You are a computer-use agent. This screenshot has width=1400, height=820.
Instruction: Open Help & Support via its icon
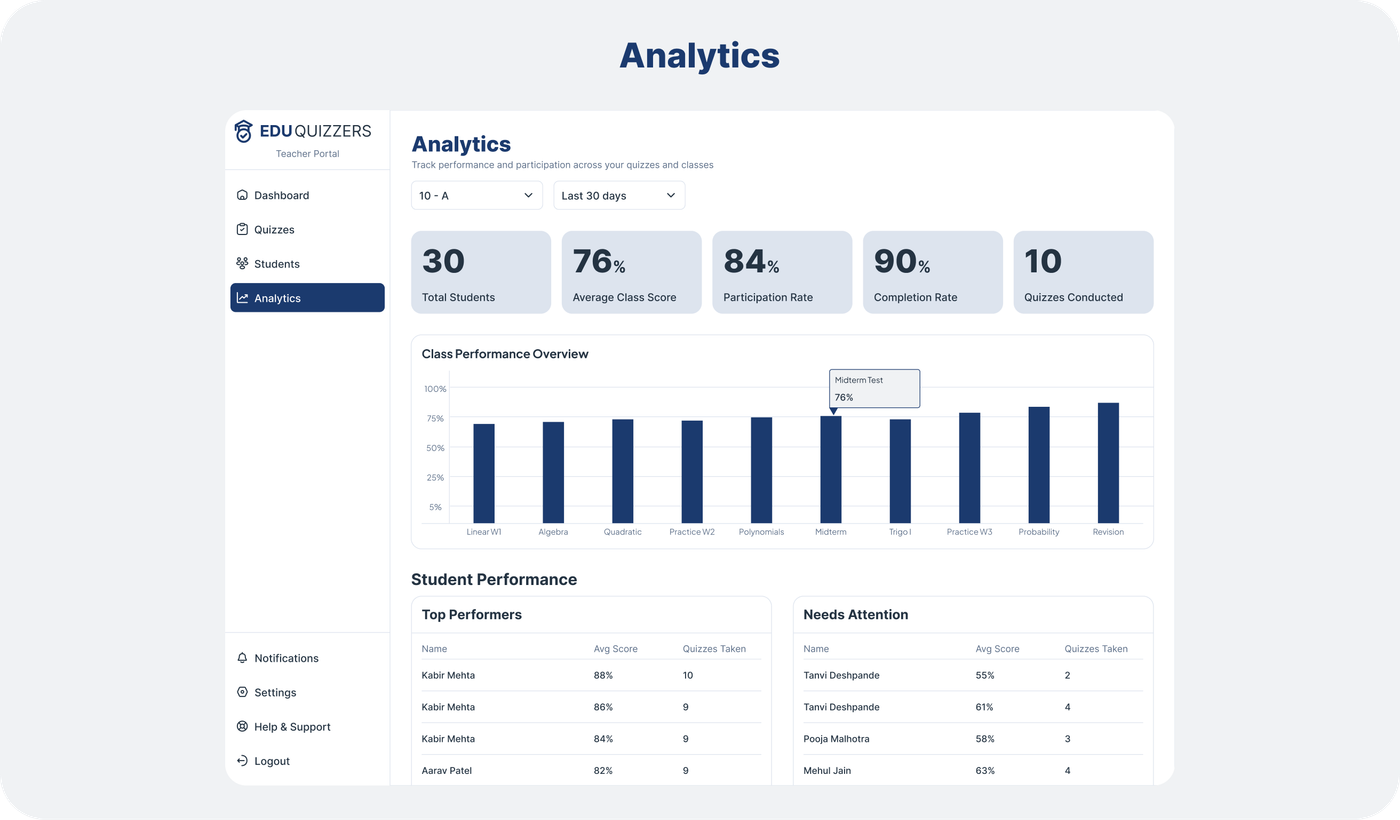tap(241, 726)
